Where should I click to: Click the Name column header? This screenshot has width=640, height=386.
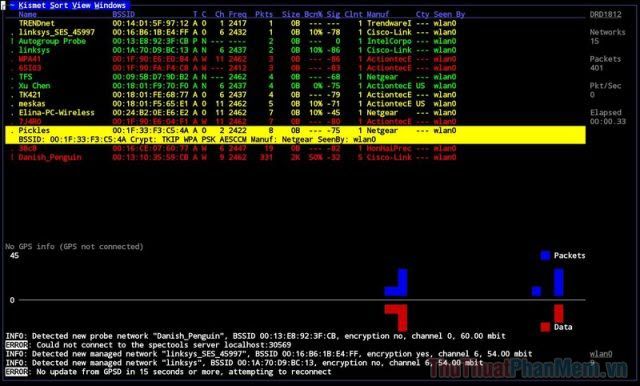pyautogui.click(x=27, y=14)
